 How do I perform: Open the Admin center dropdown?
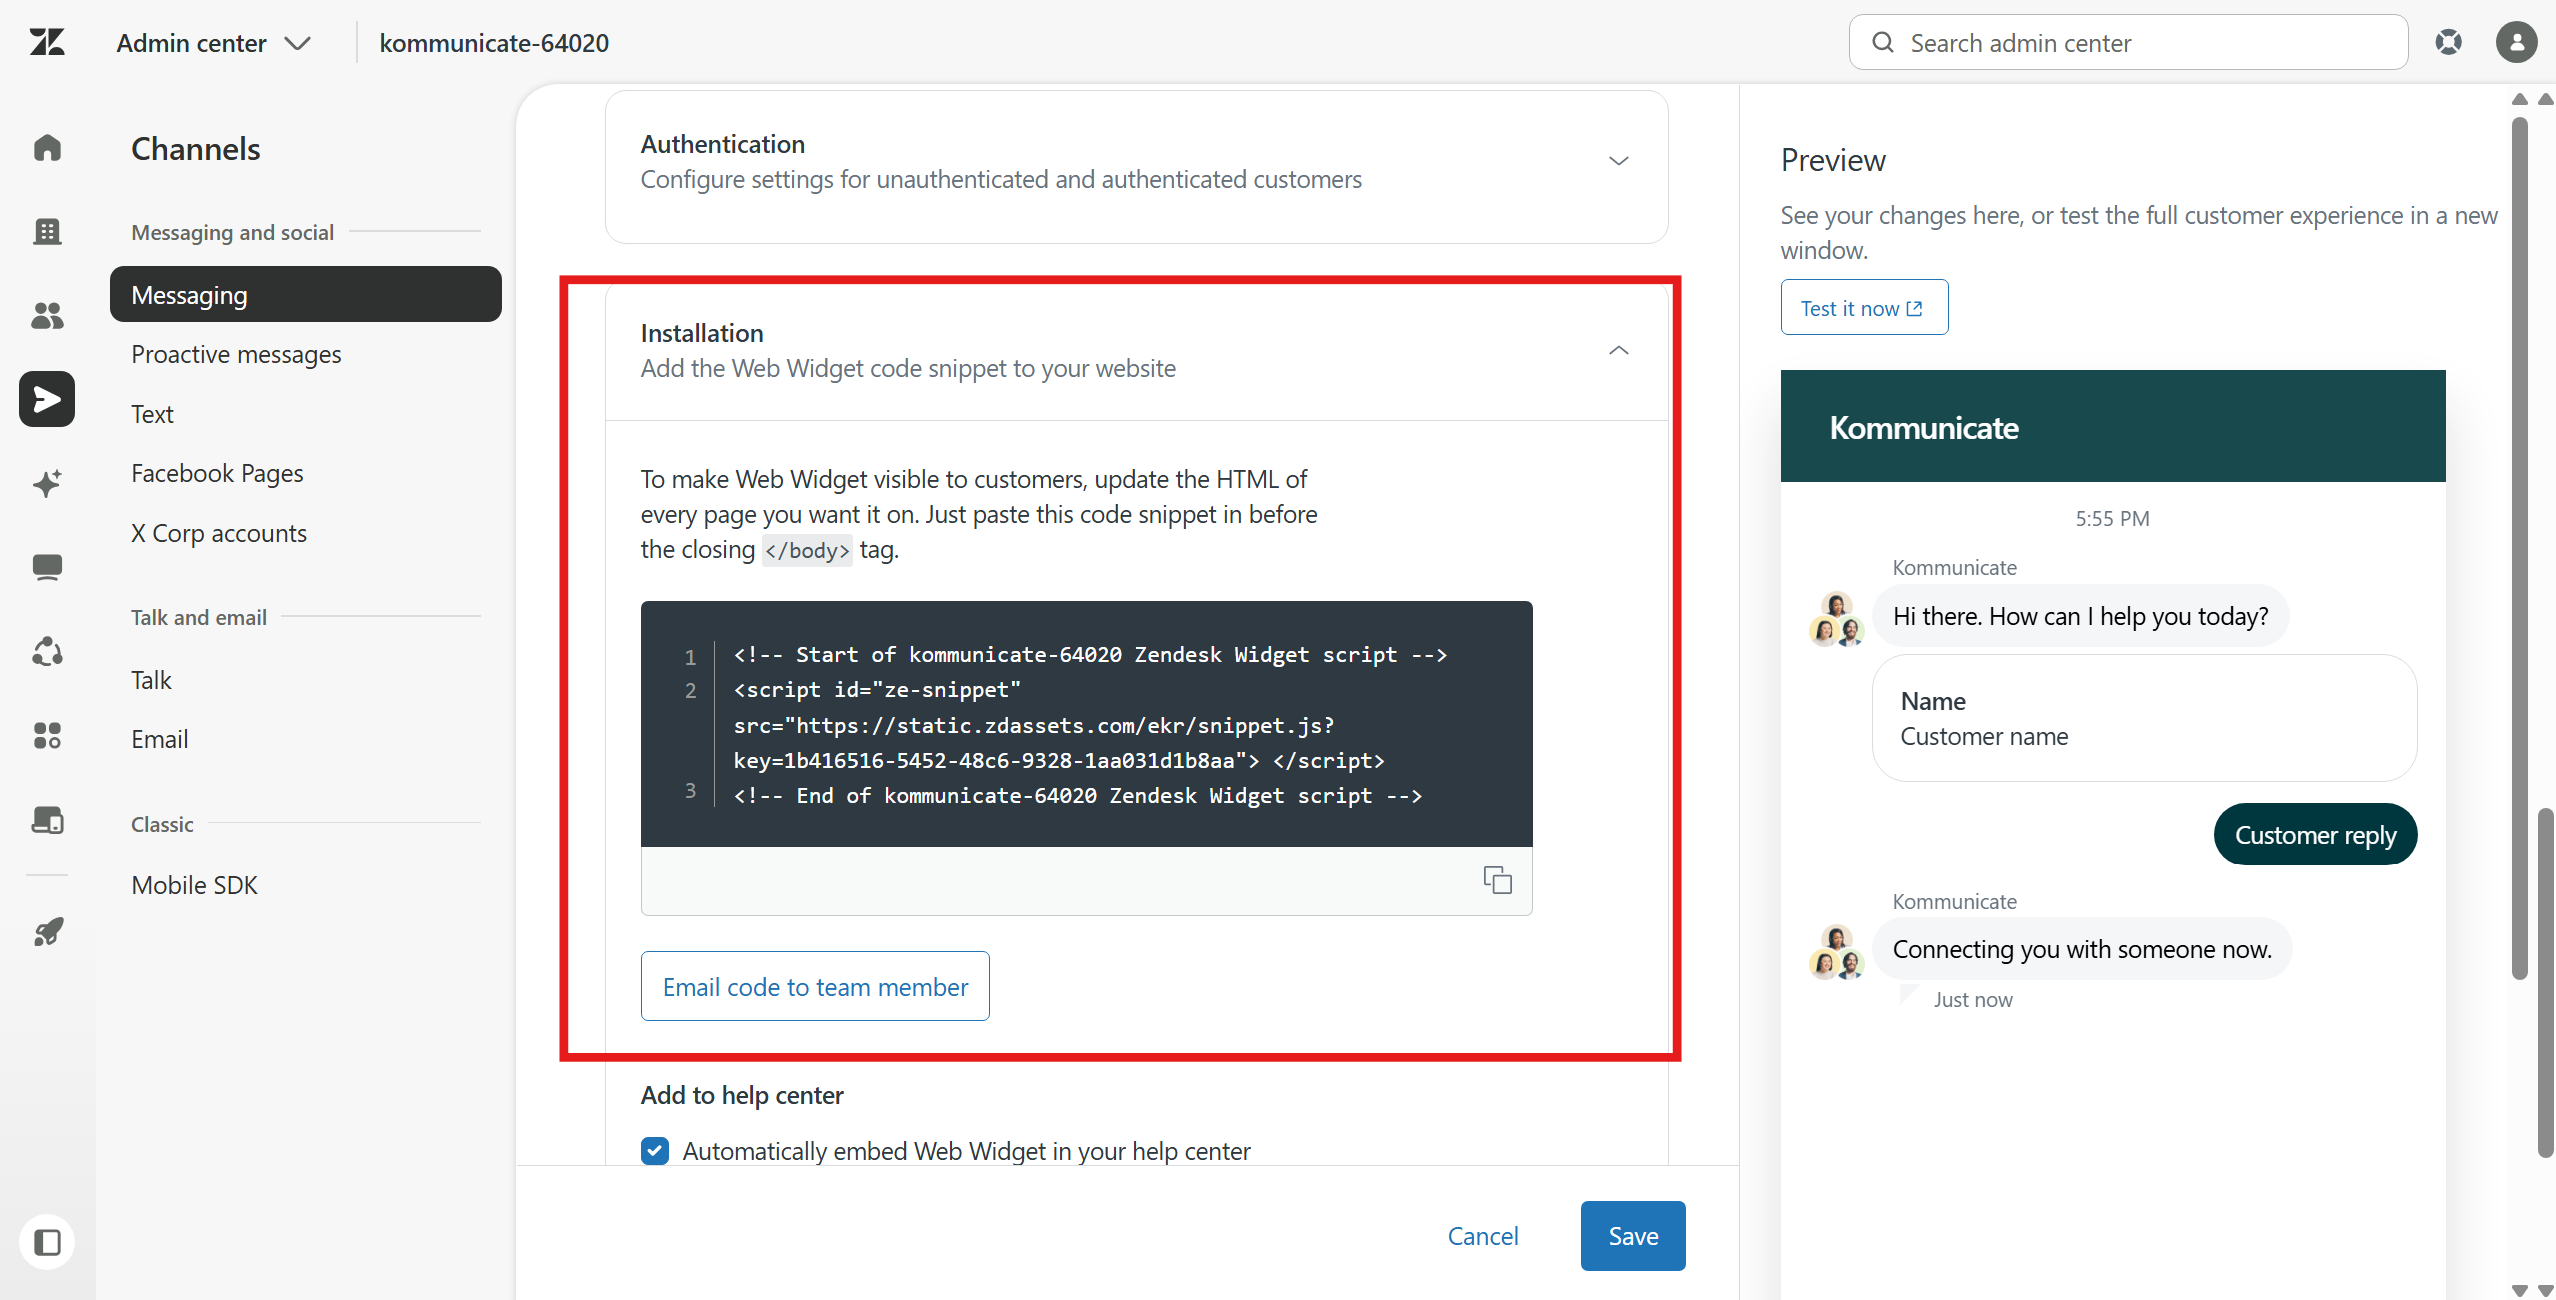214,43
